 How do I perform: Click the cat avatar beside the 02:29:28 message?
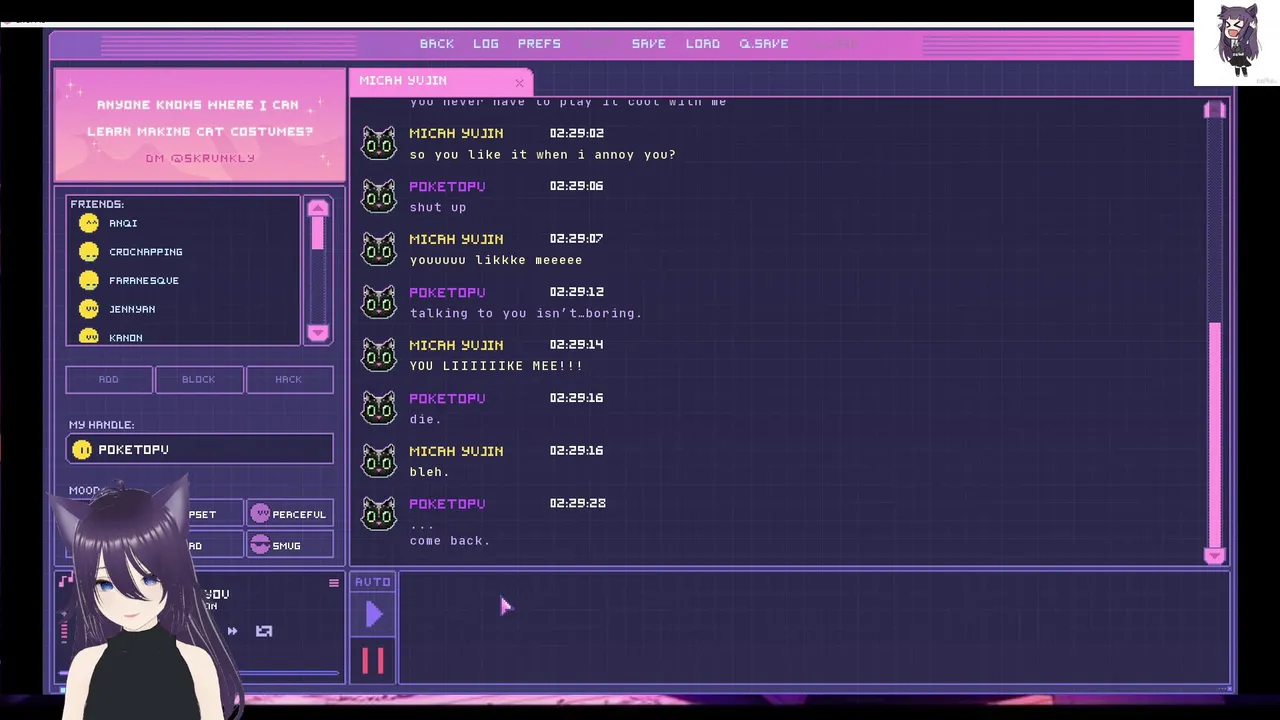click(x=379, y=514)
